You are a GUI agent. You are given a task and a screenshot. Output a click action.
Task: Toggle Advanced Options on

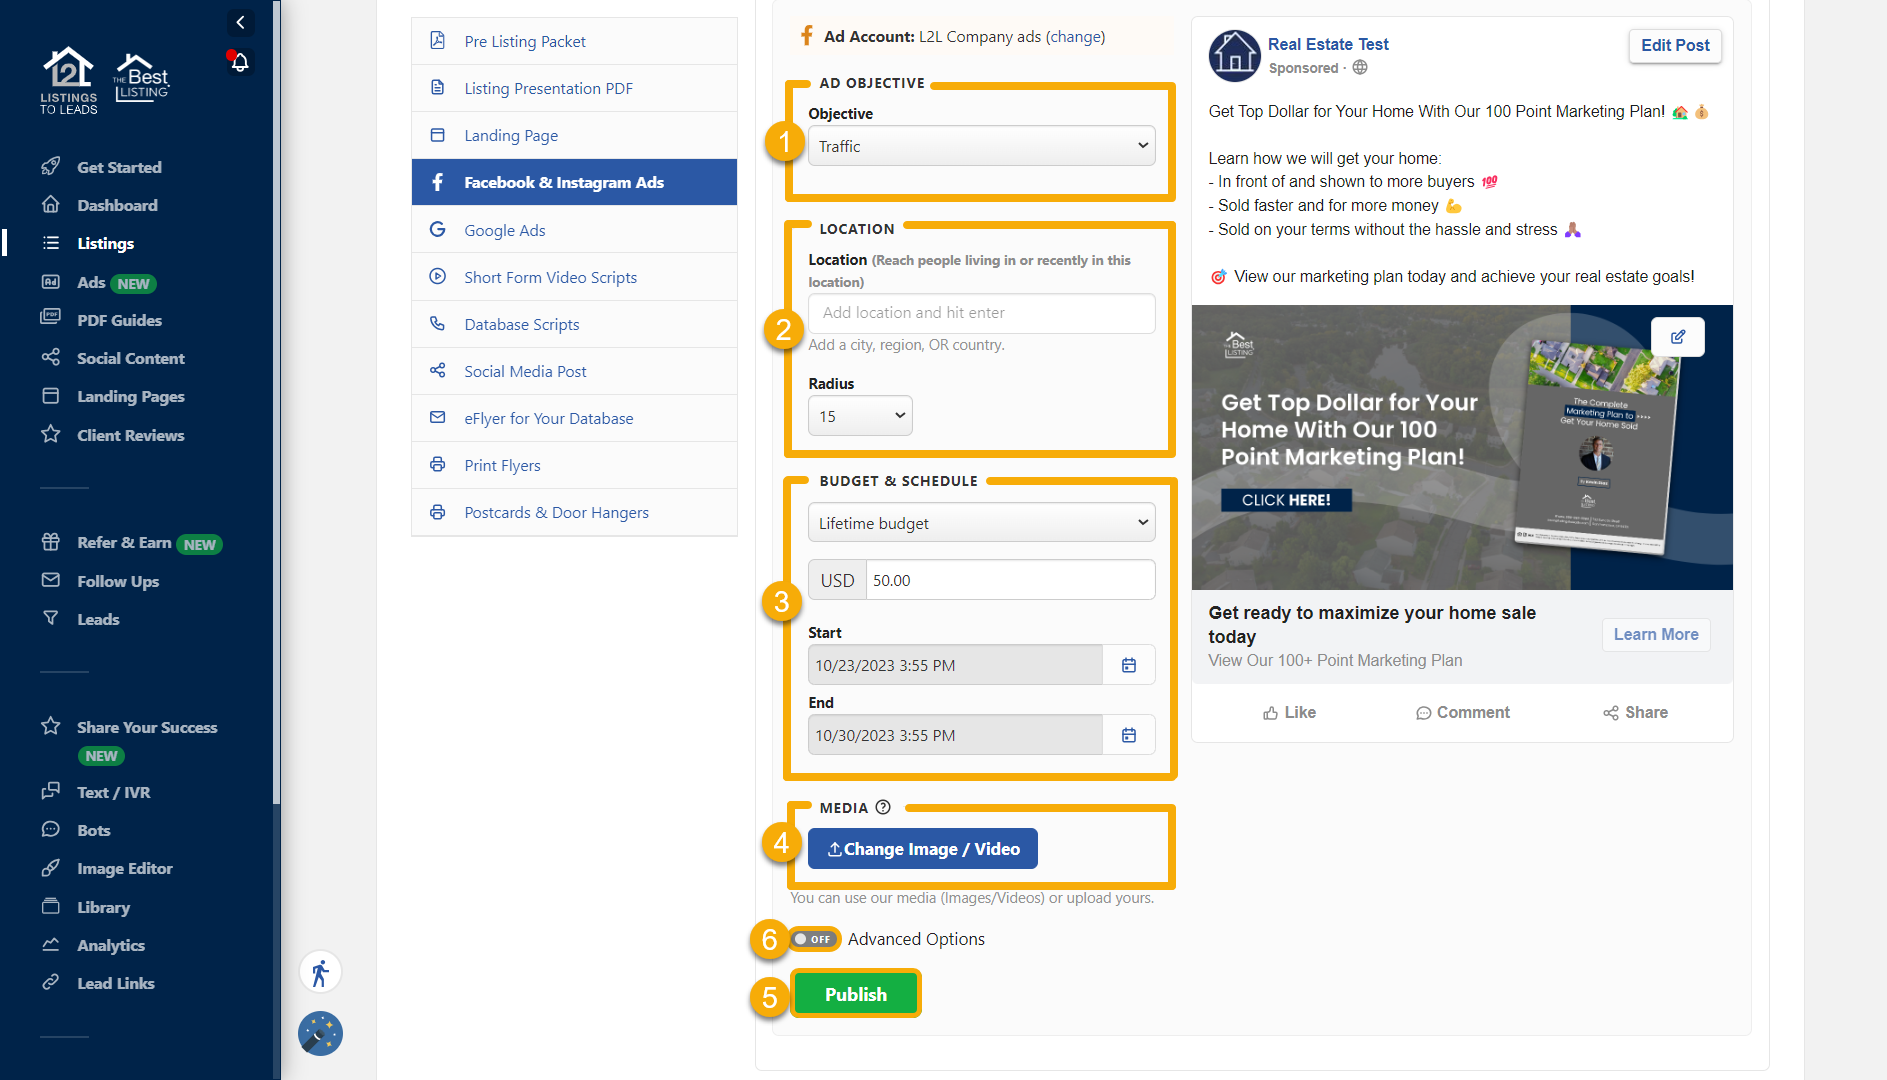click(813, 939)
